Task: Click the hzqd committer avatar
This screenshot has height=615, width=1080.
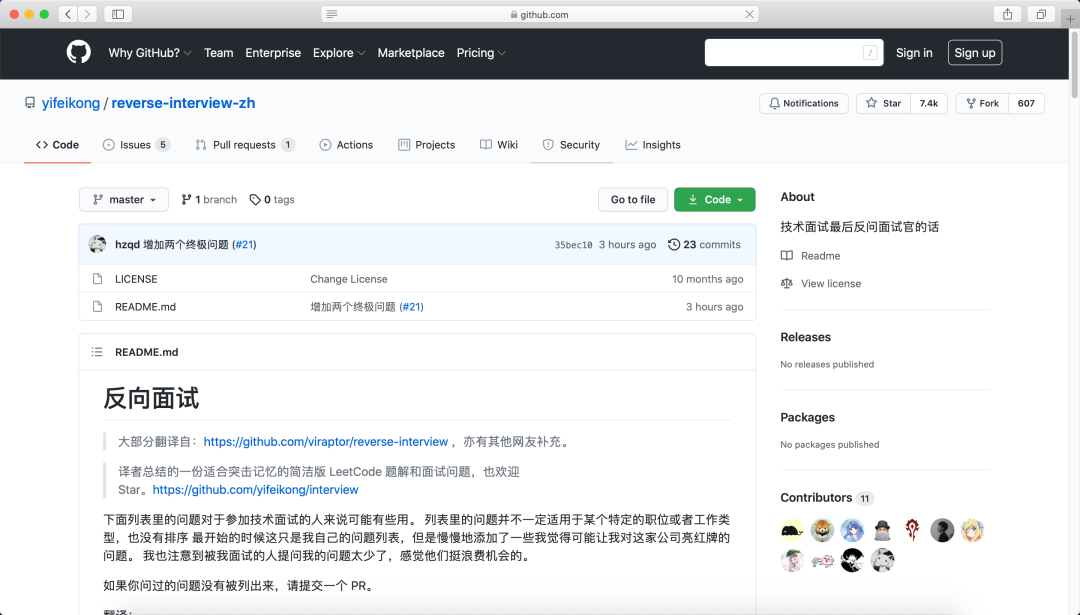Action: click(97, 244)
